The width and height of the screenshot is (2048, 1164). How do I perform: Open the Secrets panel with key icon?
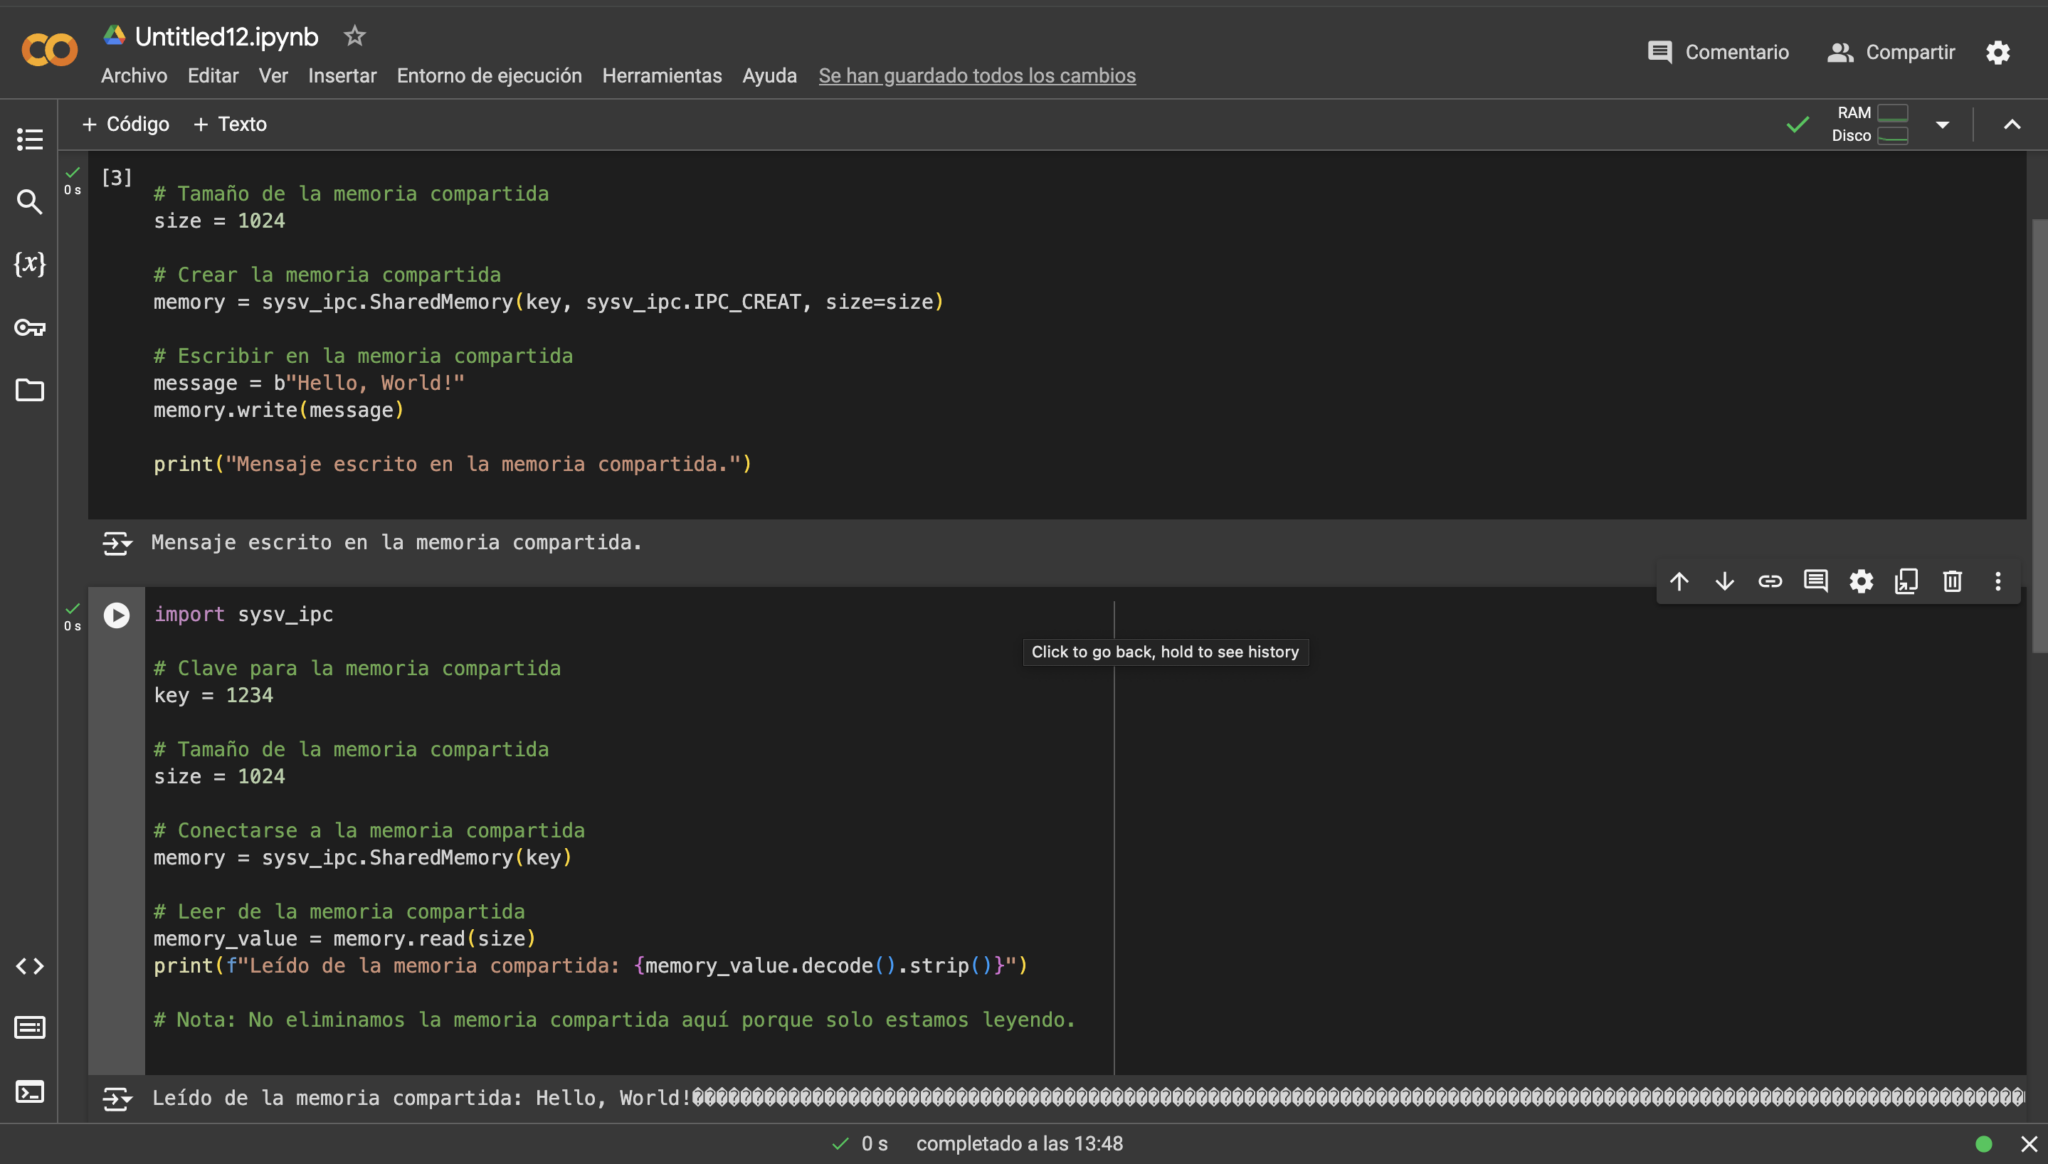coord(30,327)
